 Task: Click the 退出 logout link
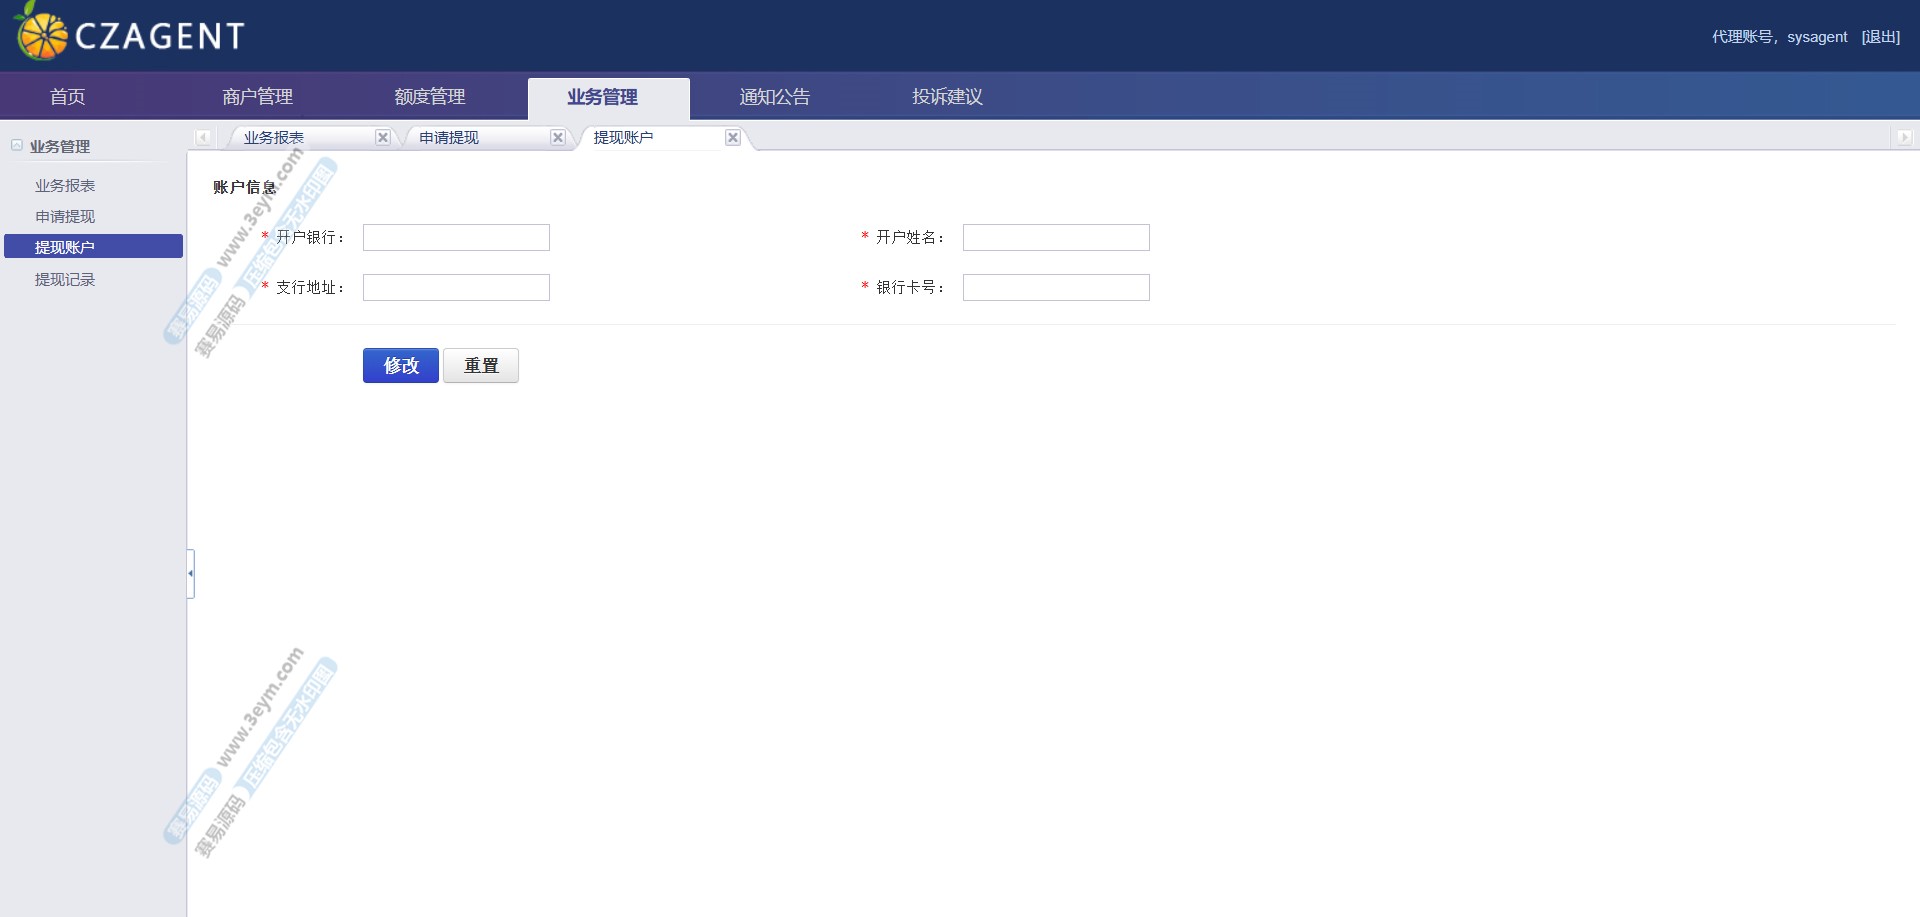tap(1880, 37)
